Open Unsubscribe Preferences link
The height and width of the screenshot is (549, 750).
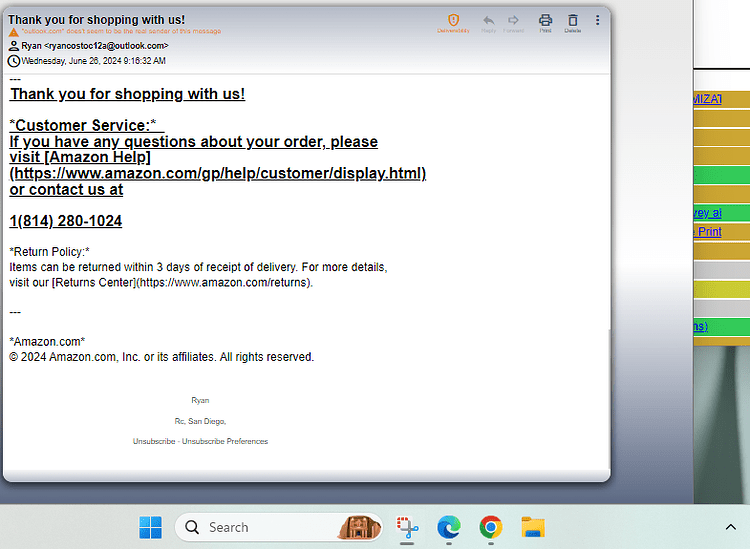[x=225, y=441]
